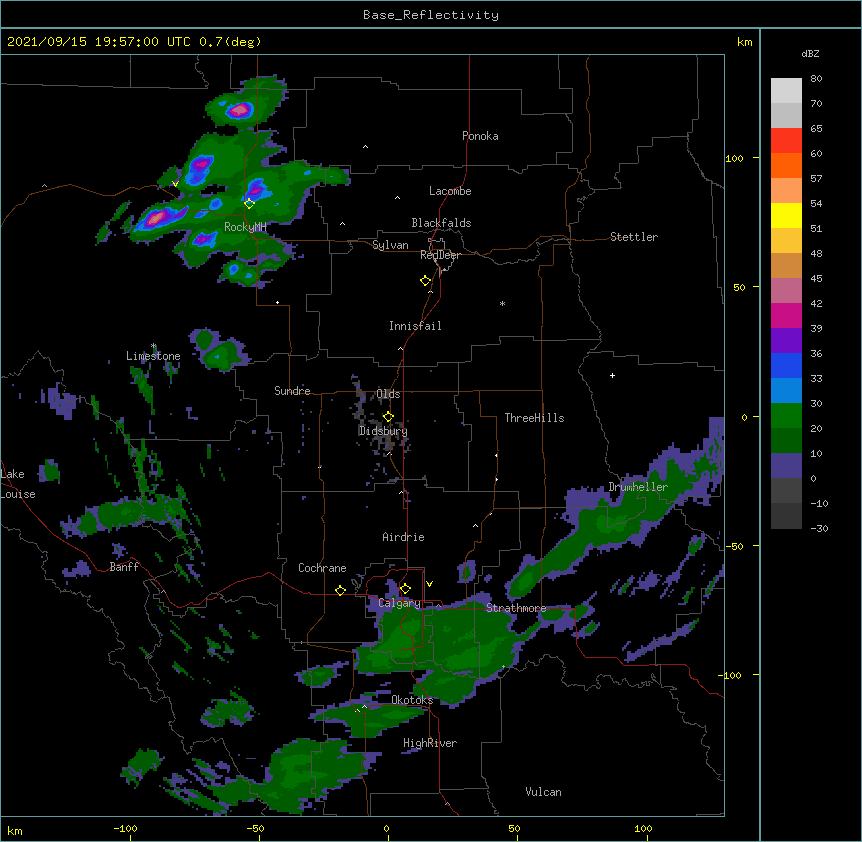Click the Limestone label
The image size is (862, 842).
point(153,356)
